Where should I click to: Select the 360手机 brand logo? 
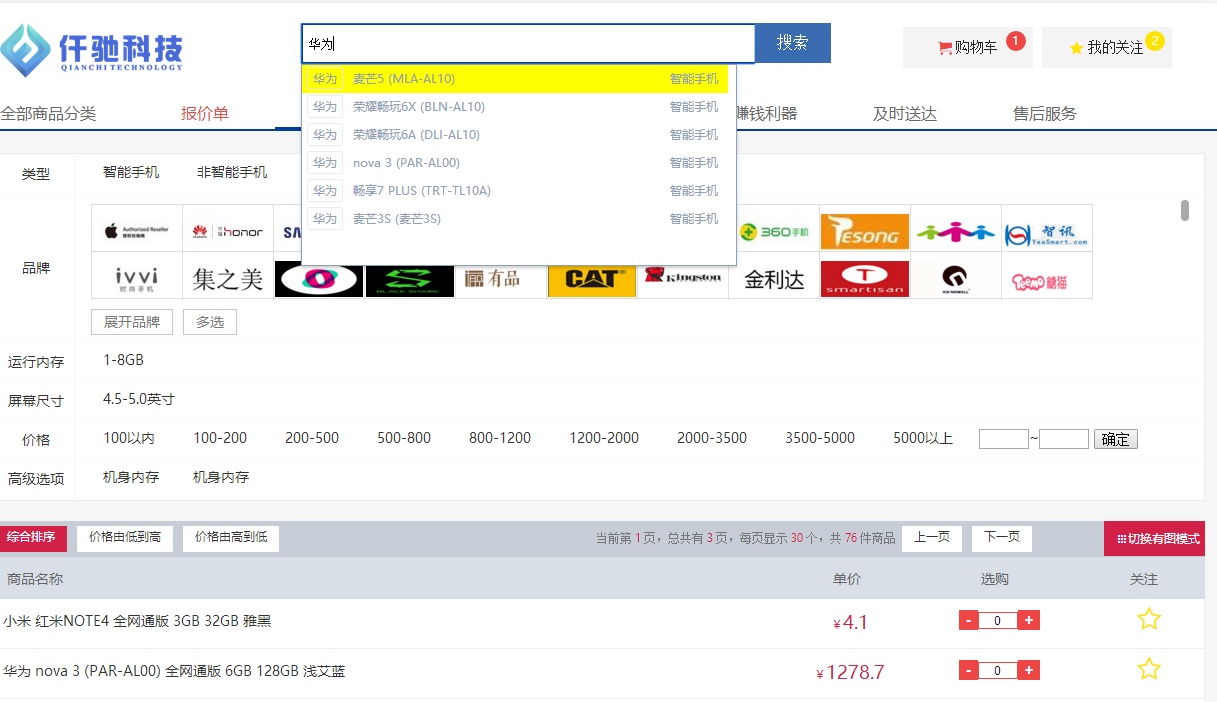(x=774, y=232)
